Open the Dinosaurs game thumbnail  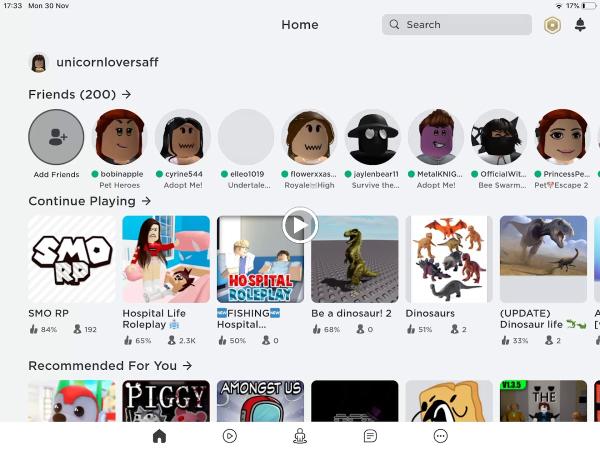click(x=449, y=259)
